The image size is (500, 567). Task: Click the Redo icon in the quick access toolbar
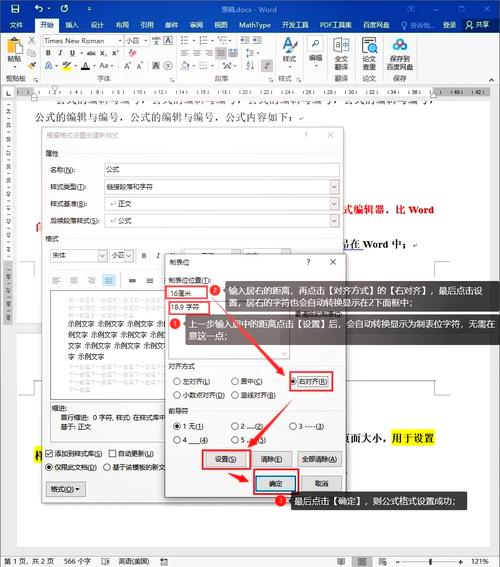[64, 8]
